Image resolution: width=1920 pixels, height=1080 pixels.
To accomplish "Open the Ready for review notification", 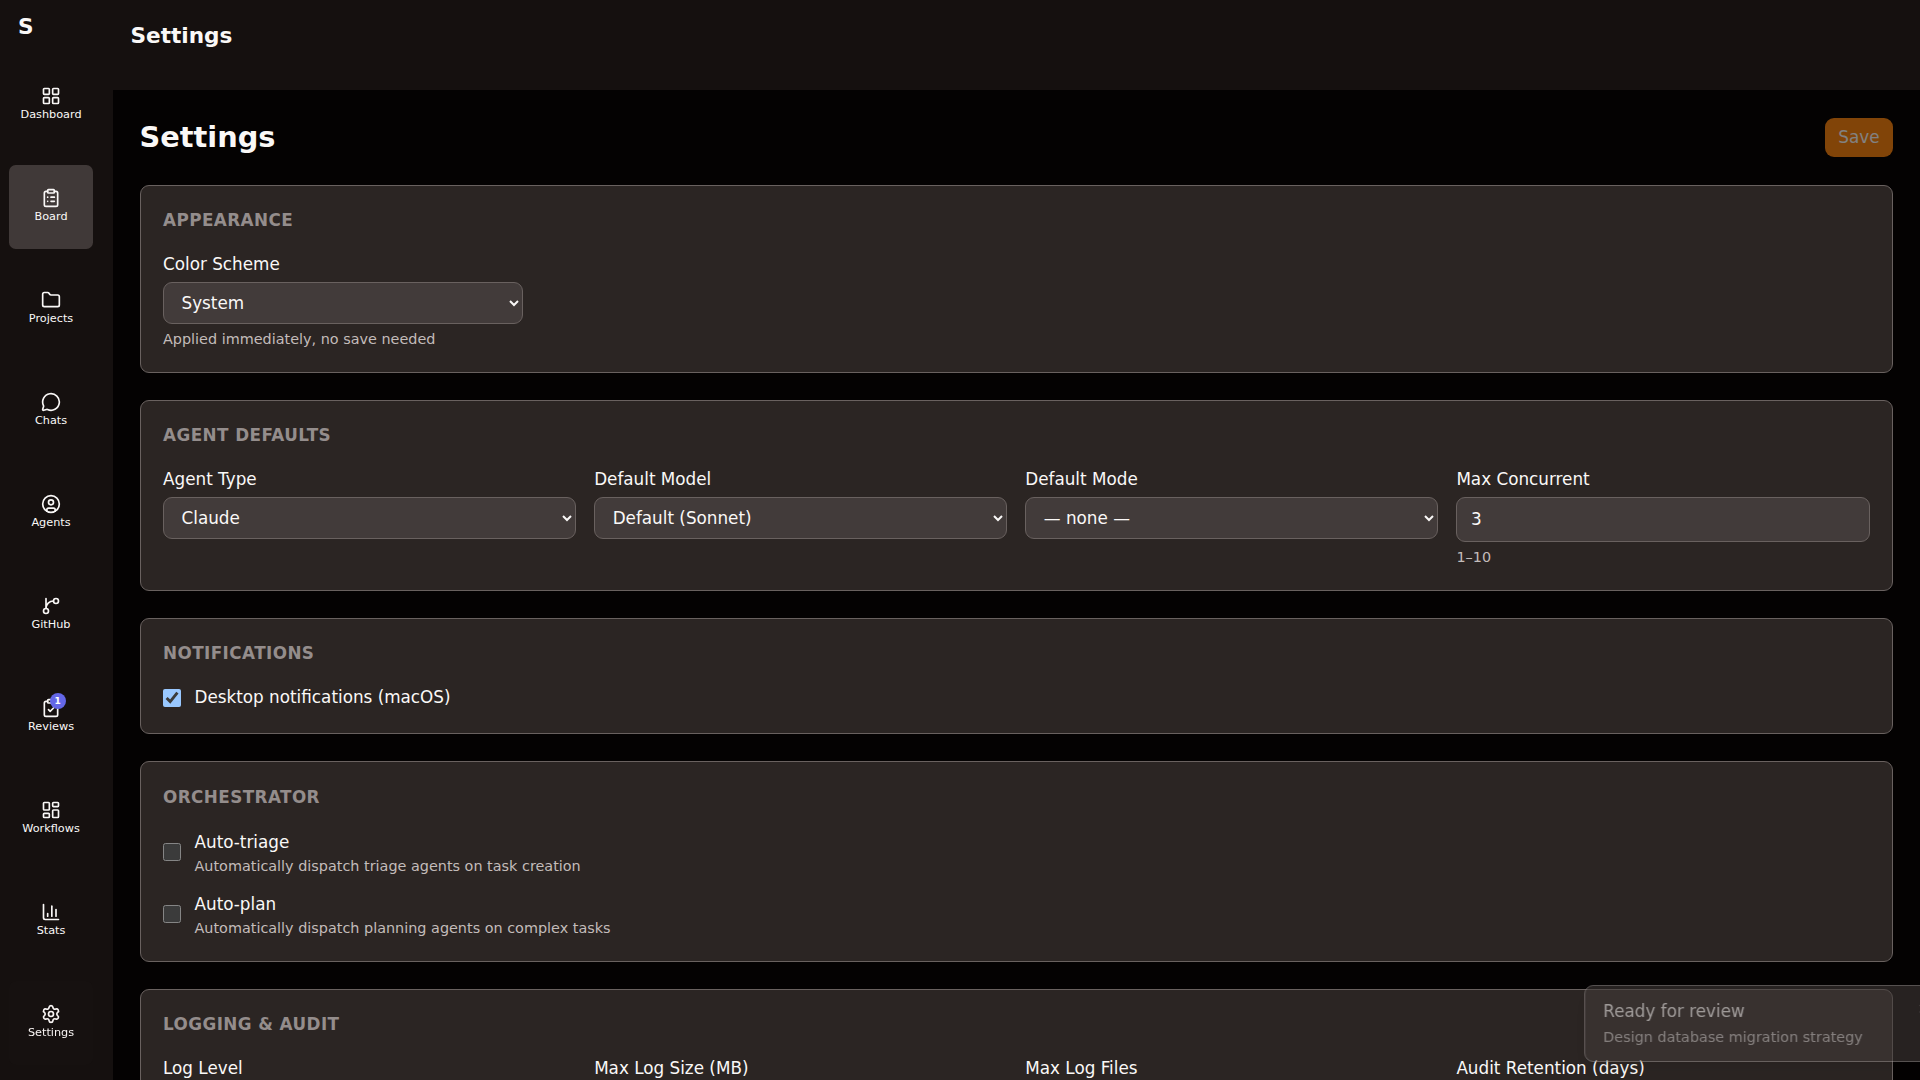I will pos(1738,1023).
